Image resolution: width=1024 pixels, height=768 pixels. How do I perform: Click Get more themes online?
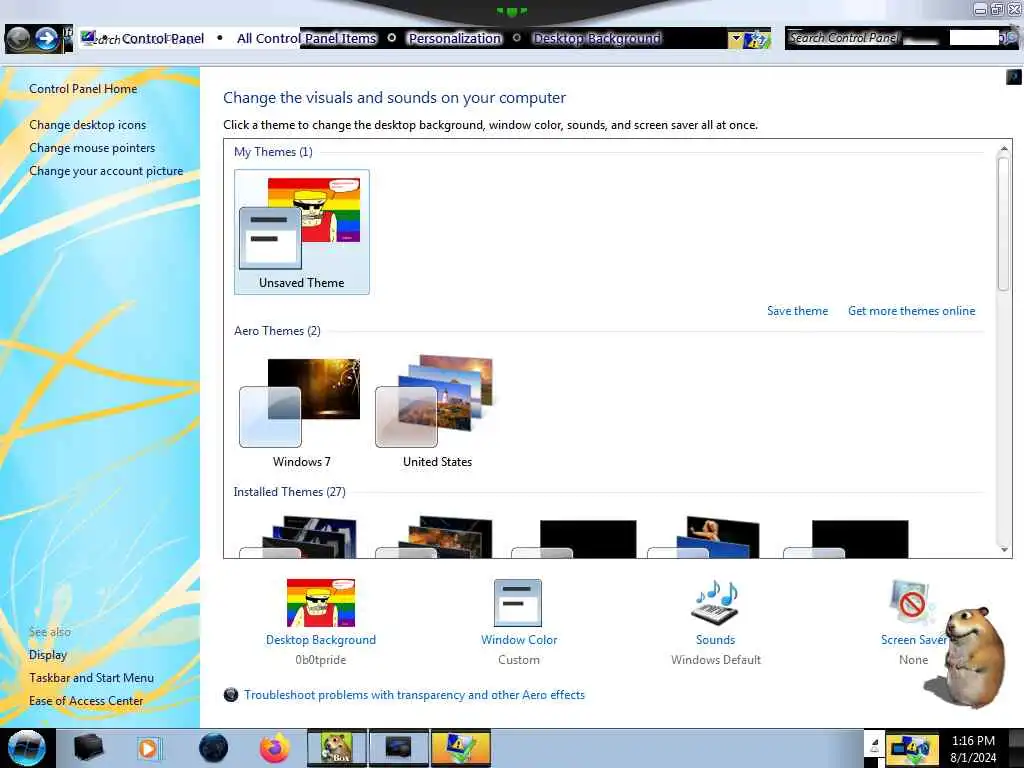[912, 311]
